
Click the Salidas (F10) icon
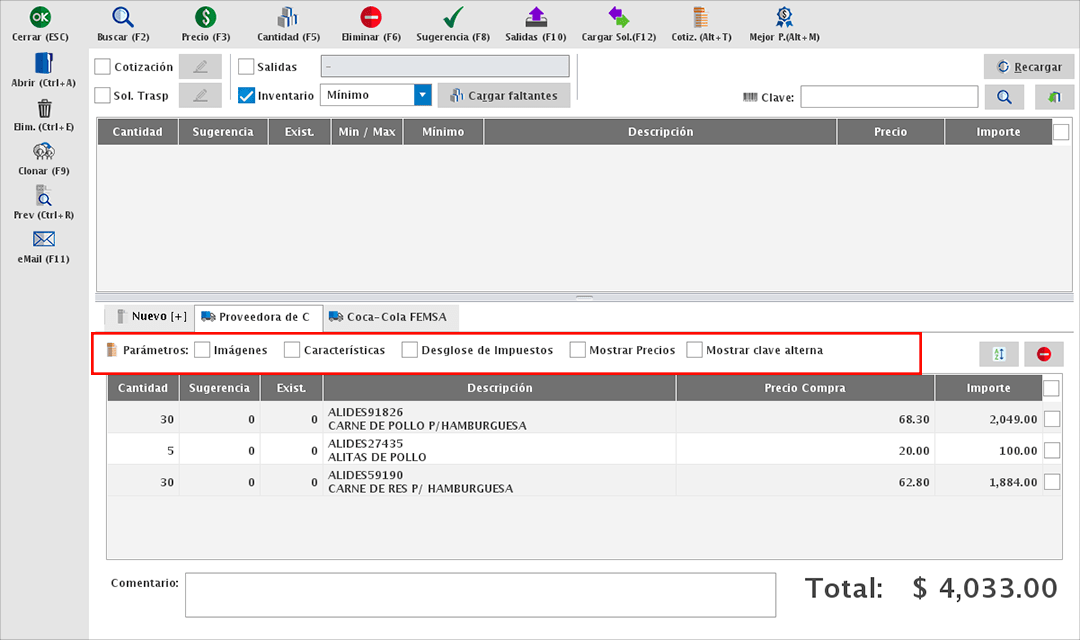pos(536,17)
